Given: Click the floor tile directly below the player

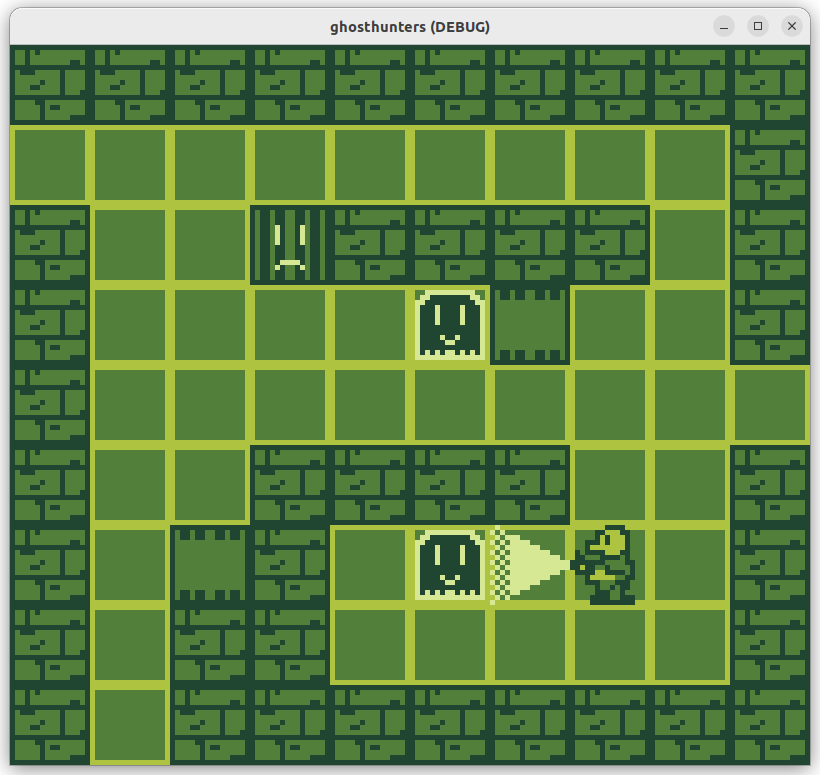Looking at the screenshot, I should tap(610, 645).
